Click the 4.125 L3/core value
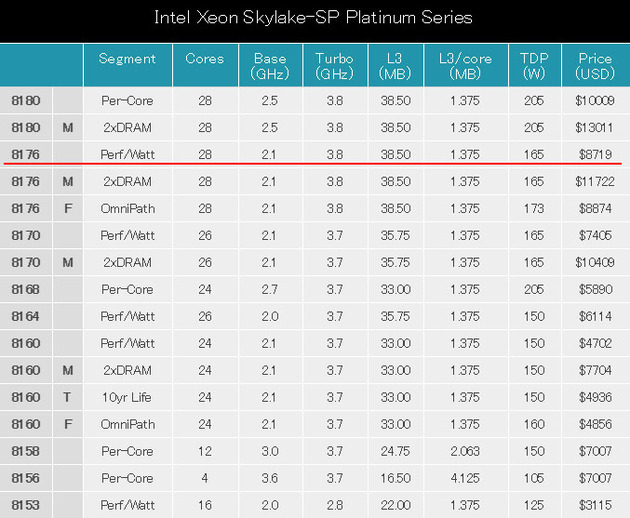Screen dimensions: 630x518 coord(465,478)
